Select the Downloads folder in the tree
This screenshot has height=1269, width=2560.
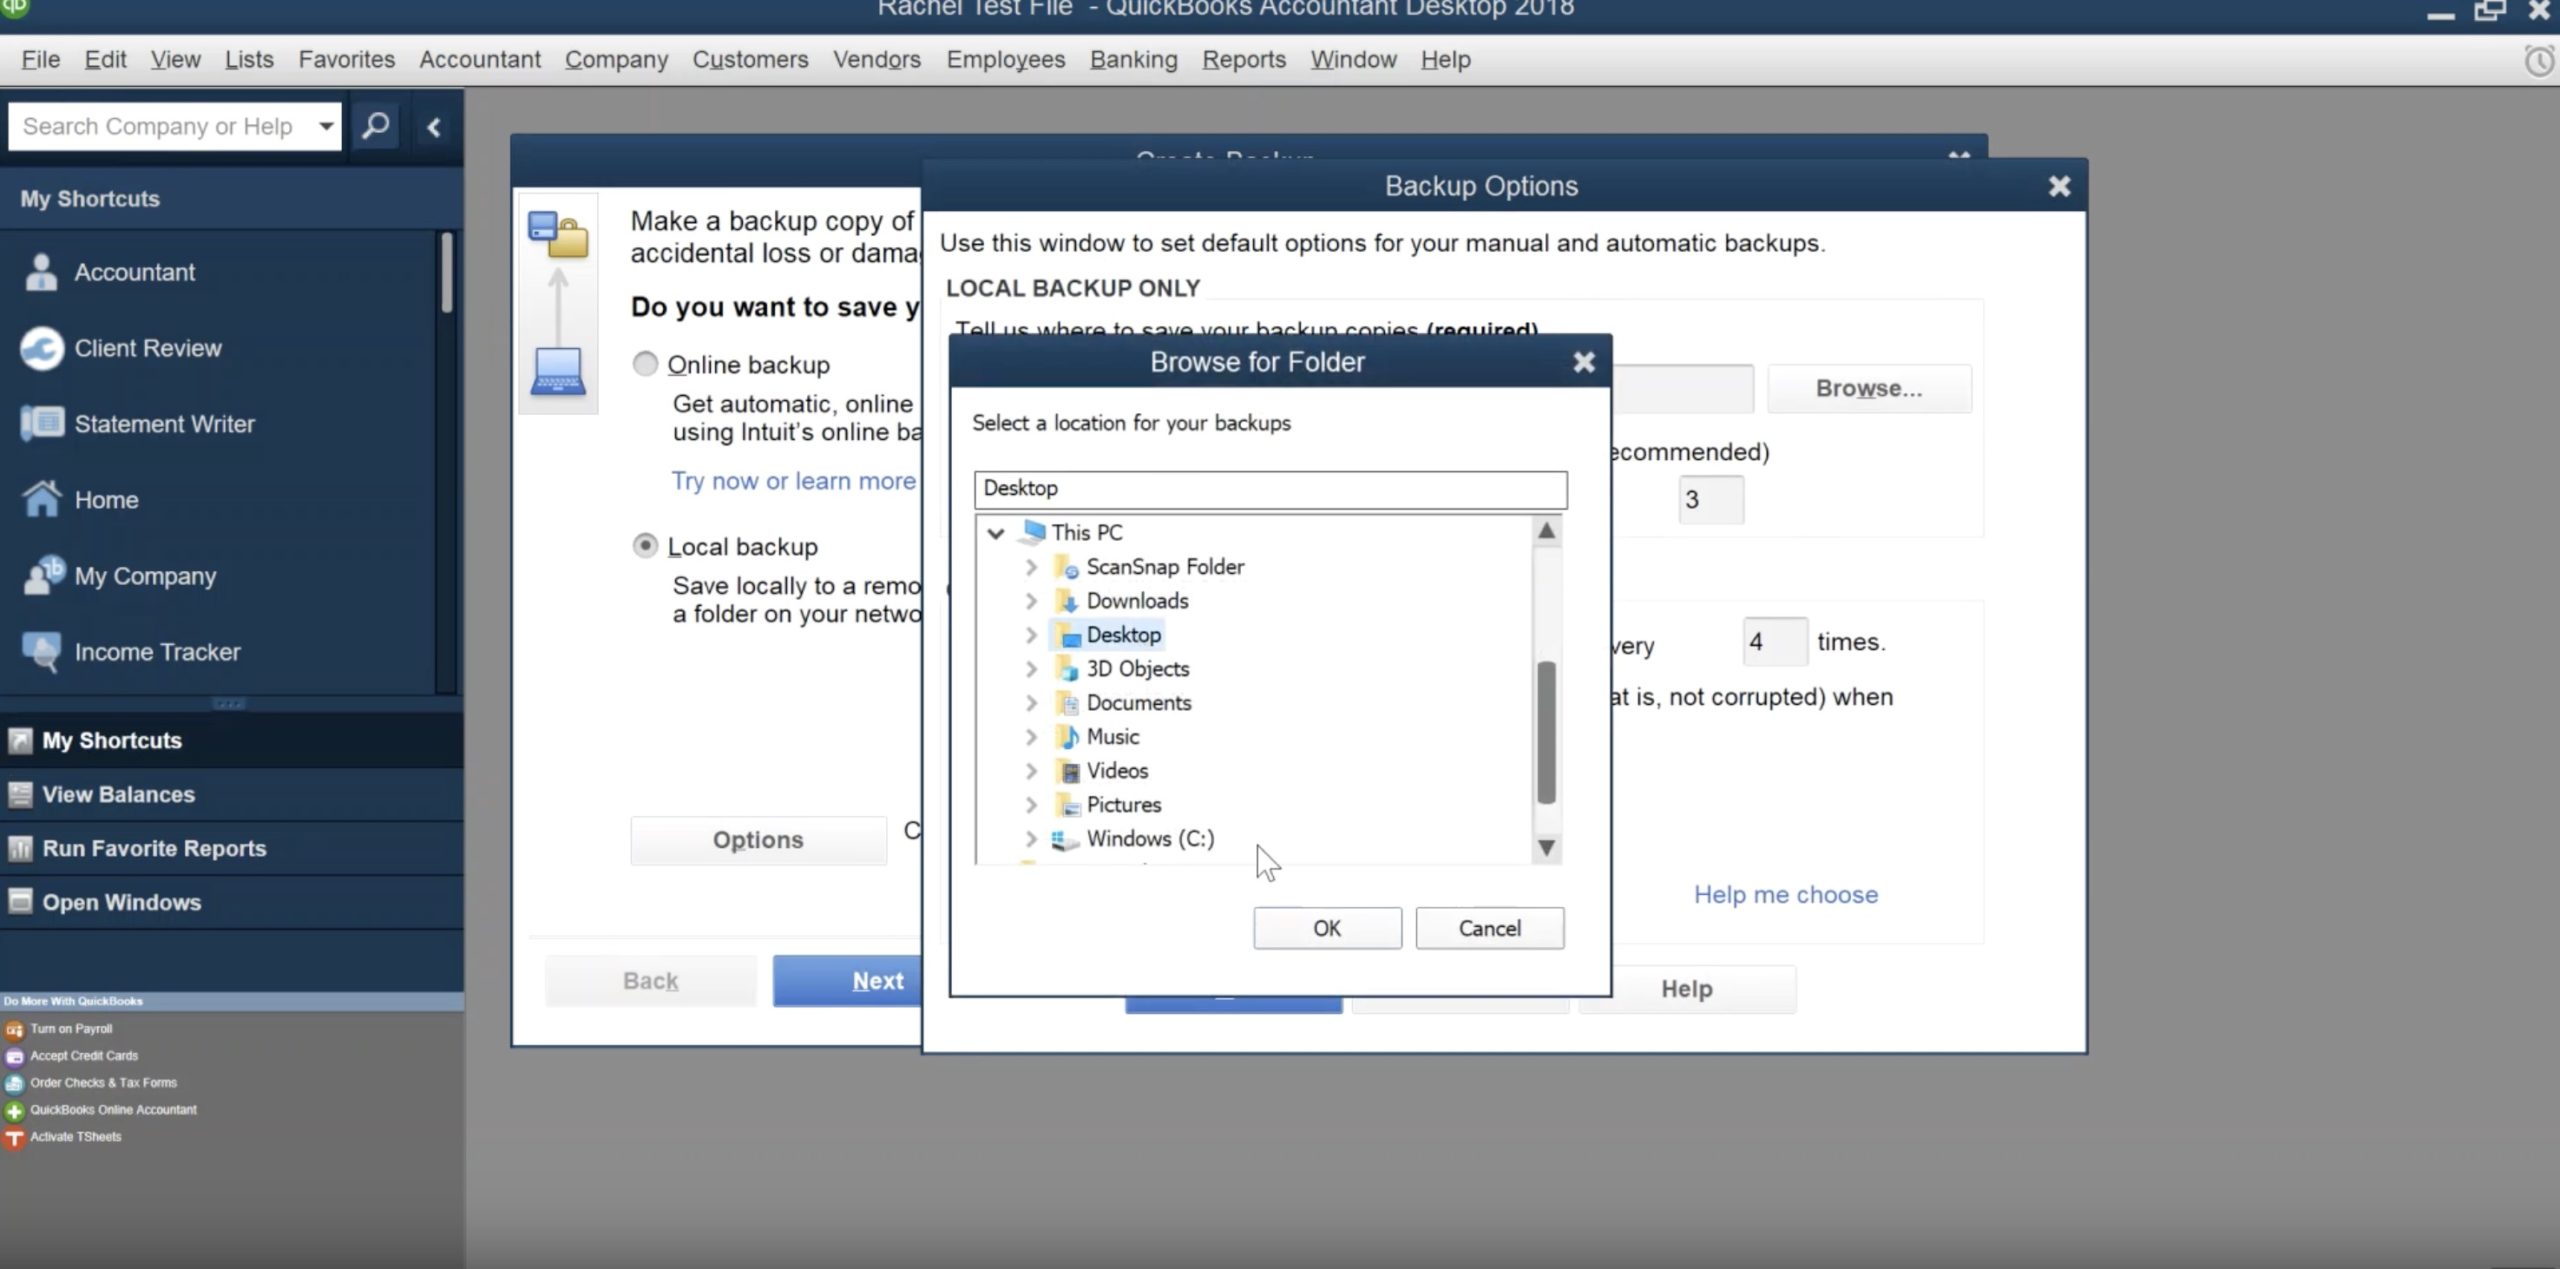[1137, 601]
